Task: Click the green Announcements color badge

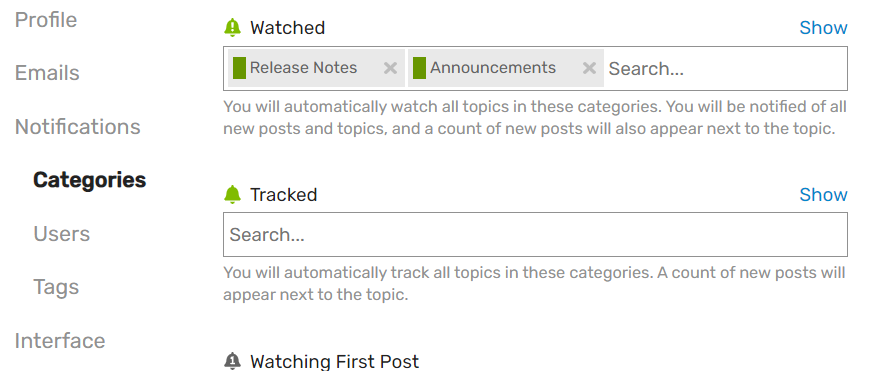Action: point(419,68)
